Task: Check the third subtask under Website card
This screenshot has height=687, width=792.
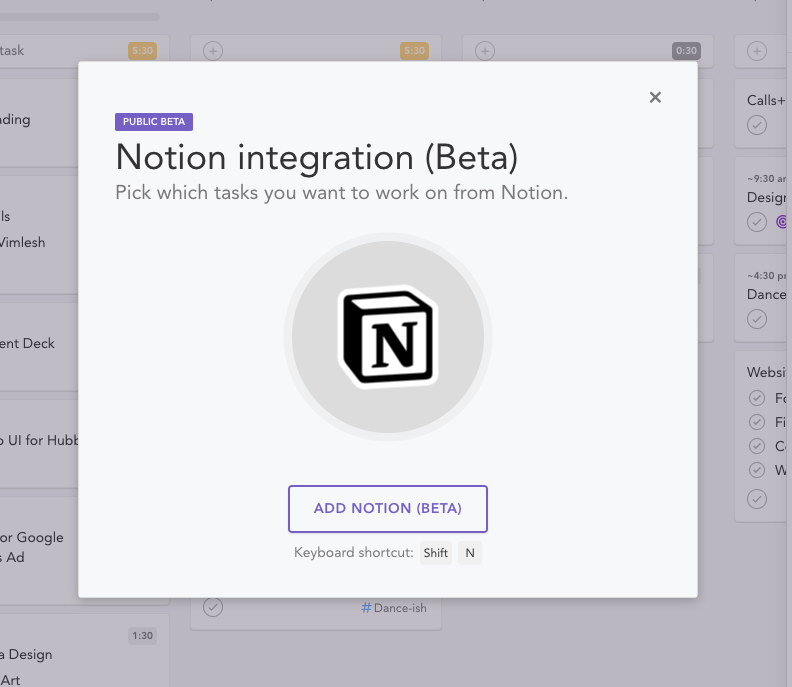Action: click(757, 446)
